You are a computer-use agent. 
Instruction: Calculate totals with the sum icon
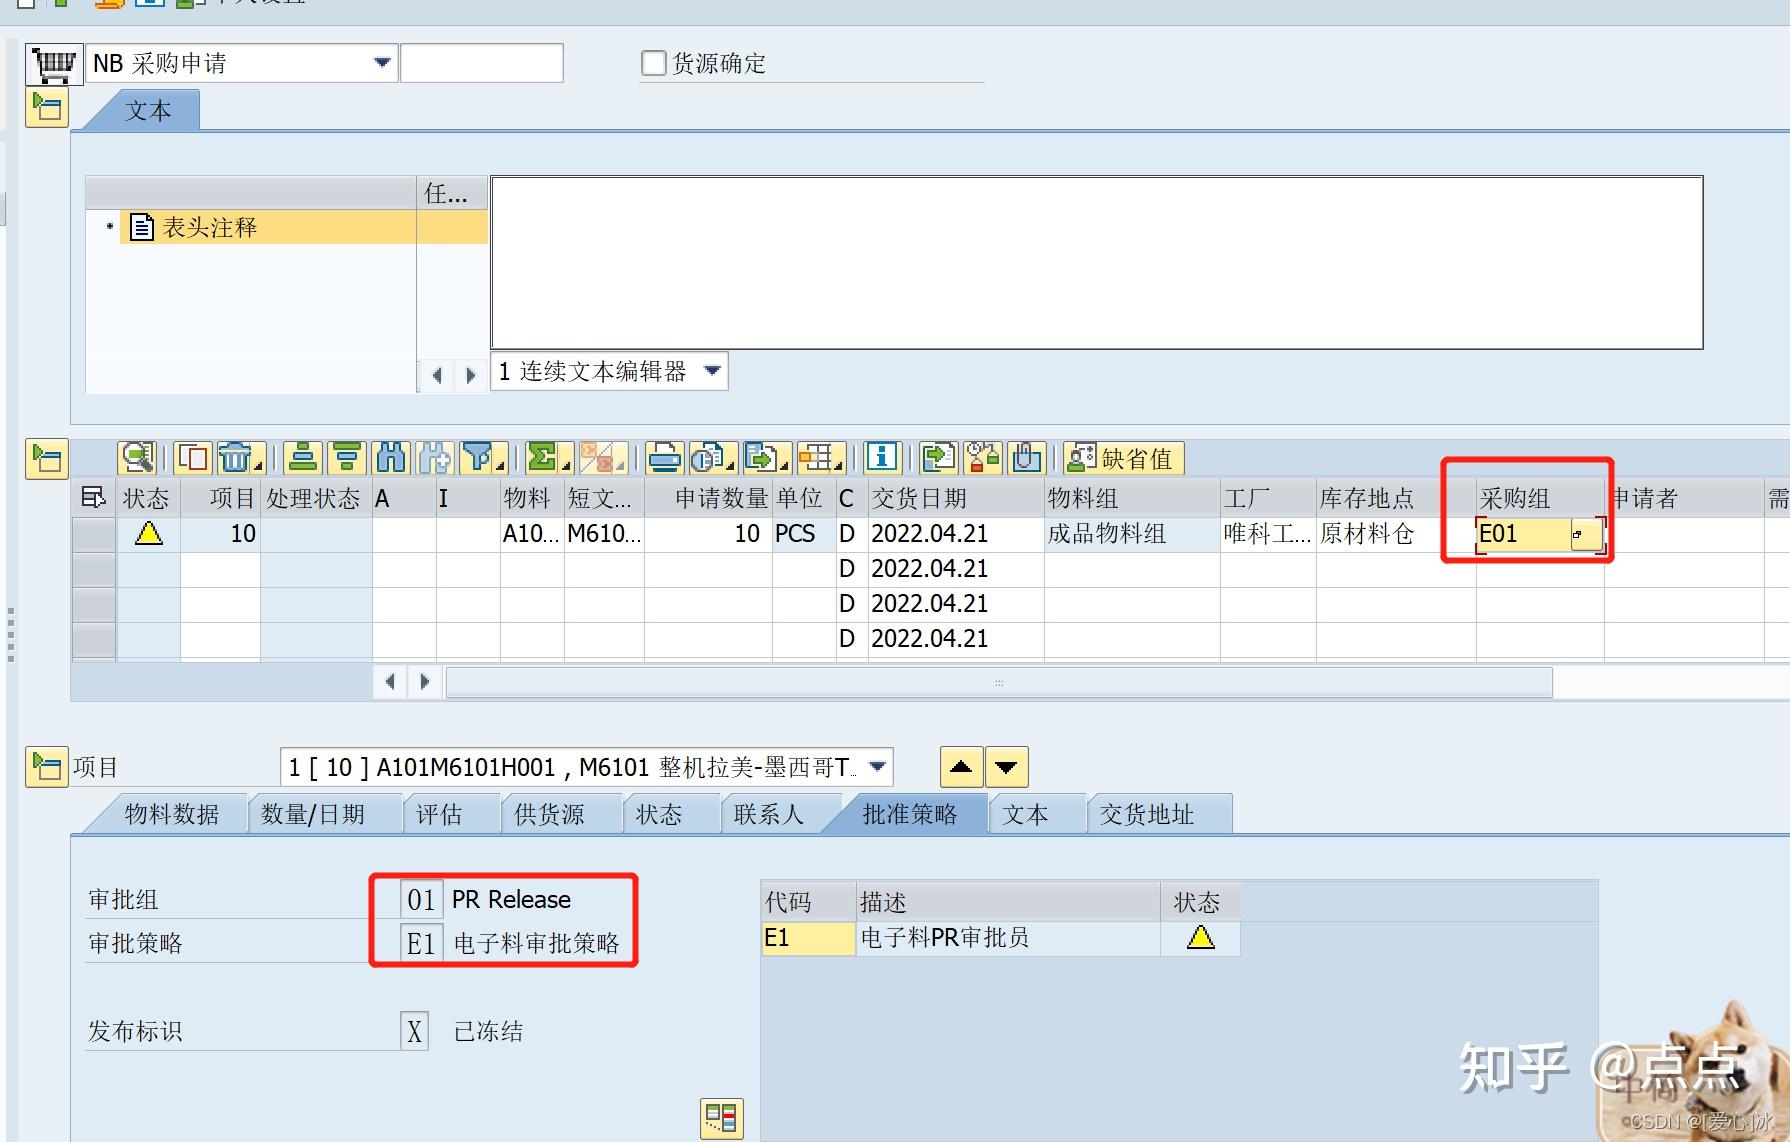pos(542,458)
